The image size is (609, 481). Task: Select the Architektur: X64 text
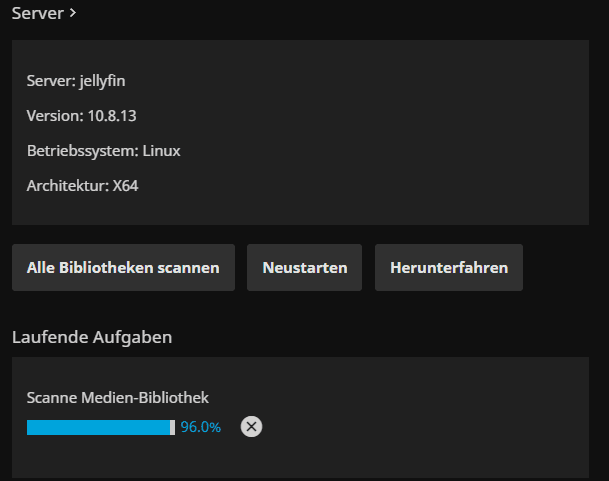point(82,186)
